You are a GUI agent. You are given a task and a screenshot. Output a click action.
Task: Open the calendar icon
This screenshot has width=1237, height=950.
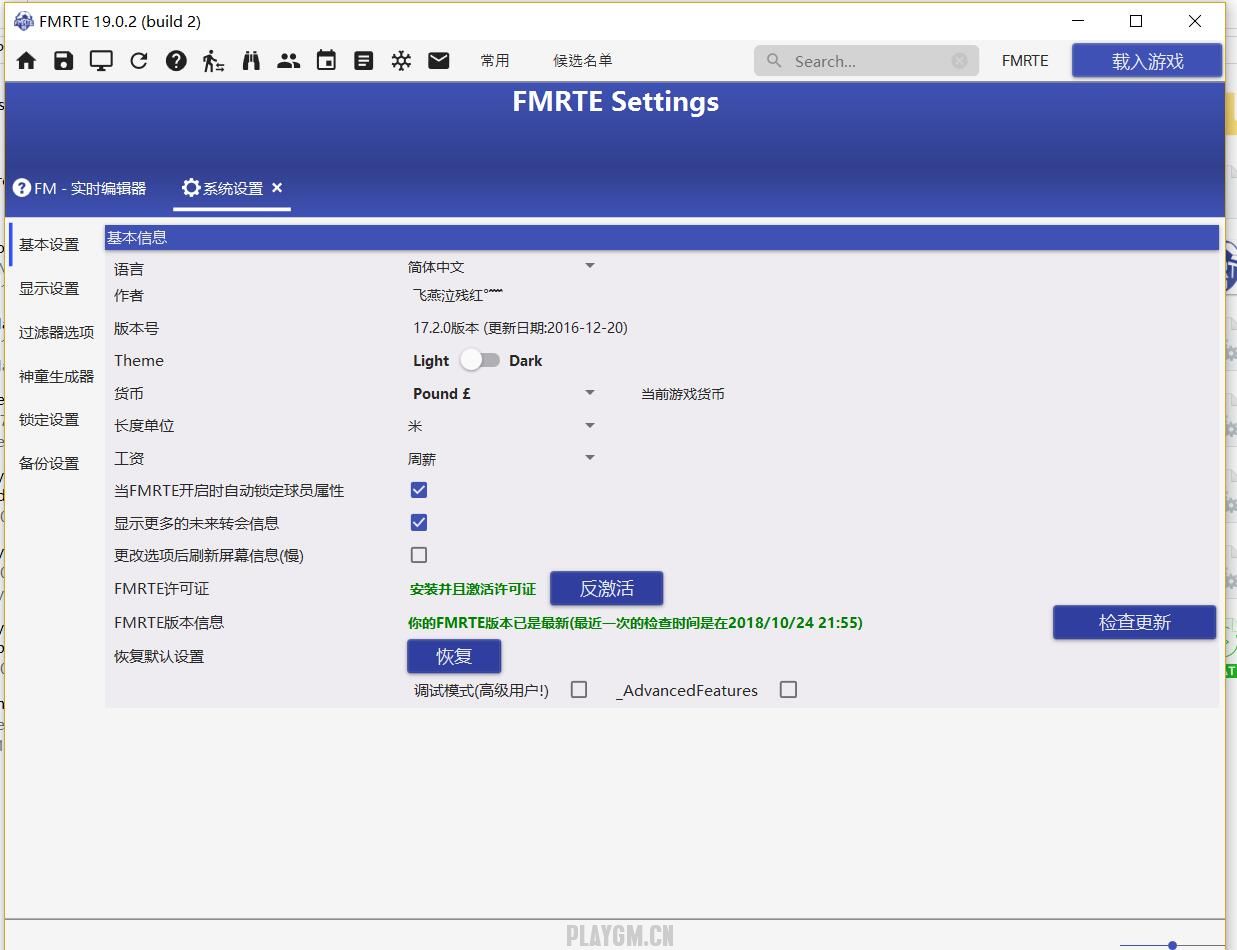click(326, 61)
